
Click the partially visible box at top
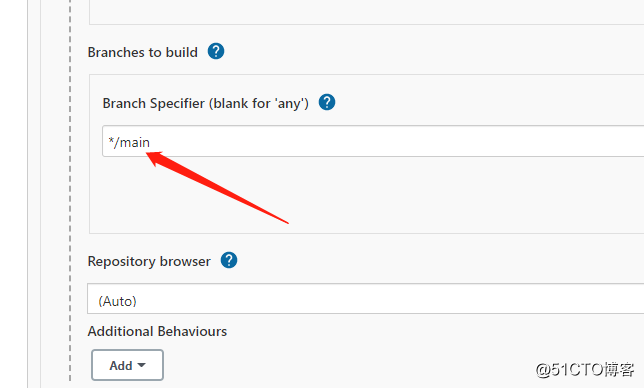366,12
